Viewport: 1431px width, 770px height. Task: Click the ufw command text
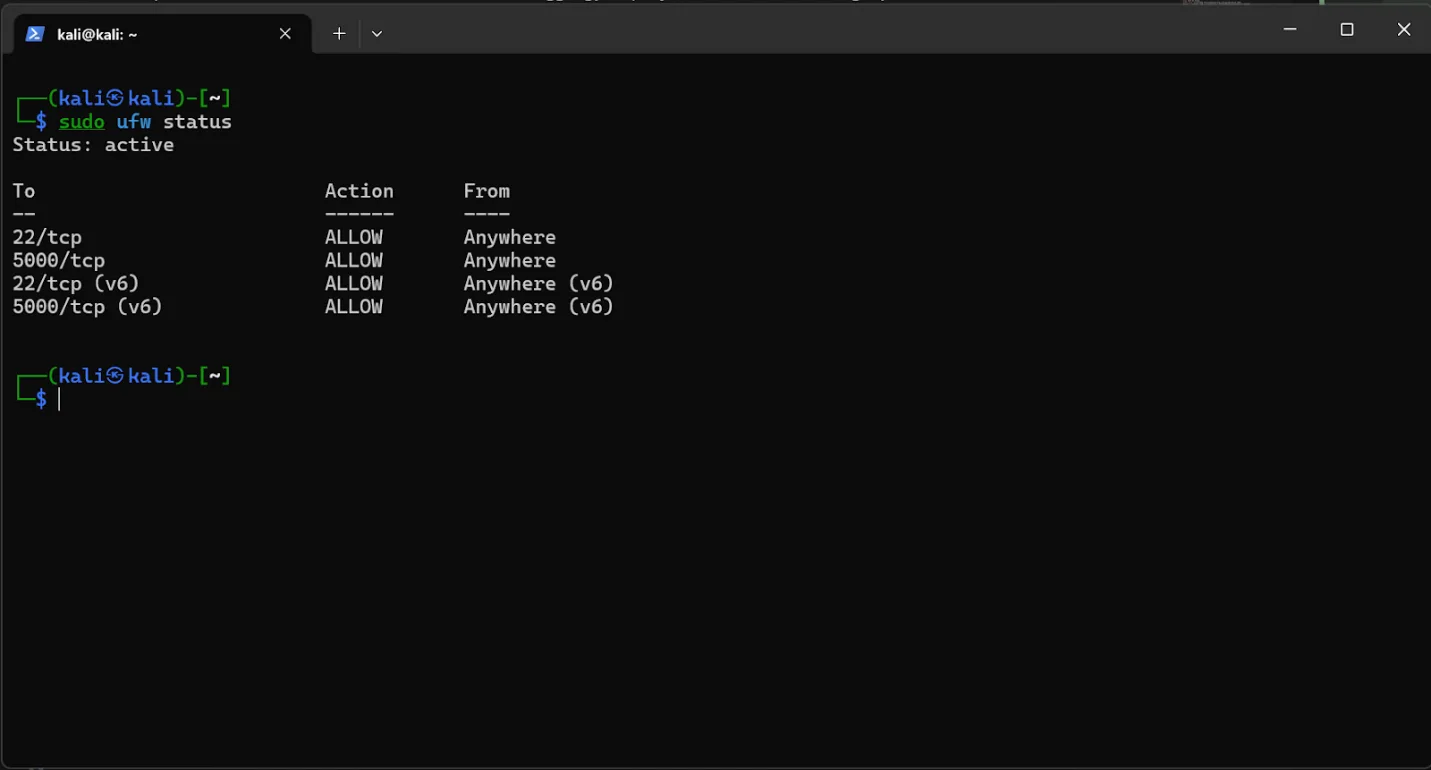pos(133,122)
